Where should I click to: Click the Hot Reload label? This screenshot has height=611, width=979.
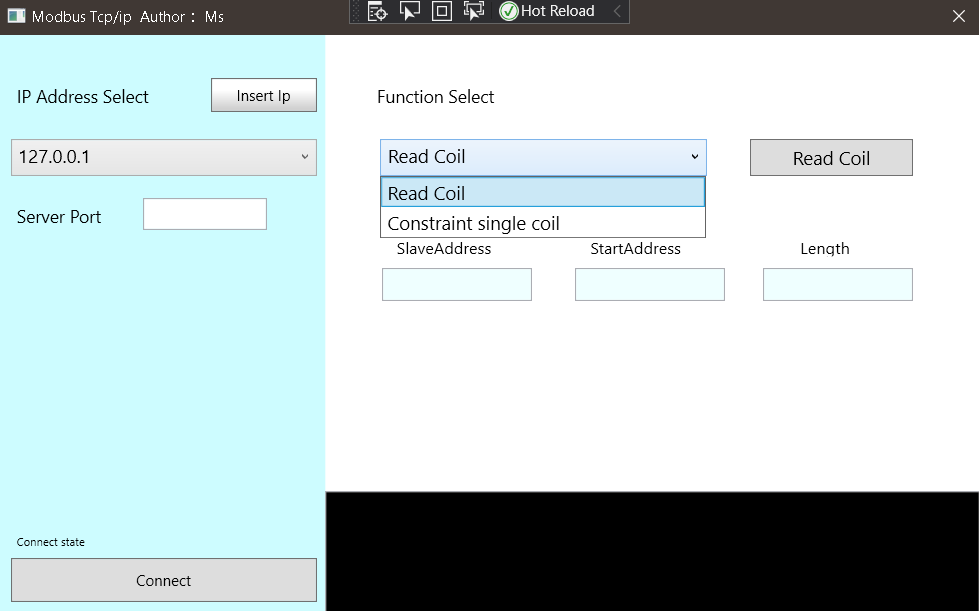tap(558, 11)
